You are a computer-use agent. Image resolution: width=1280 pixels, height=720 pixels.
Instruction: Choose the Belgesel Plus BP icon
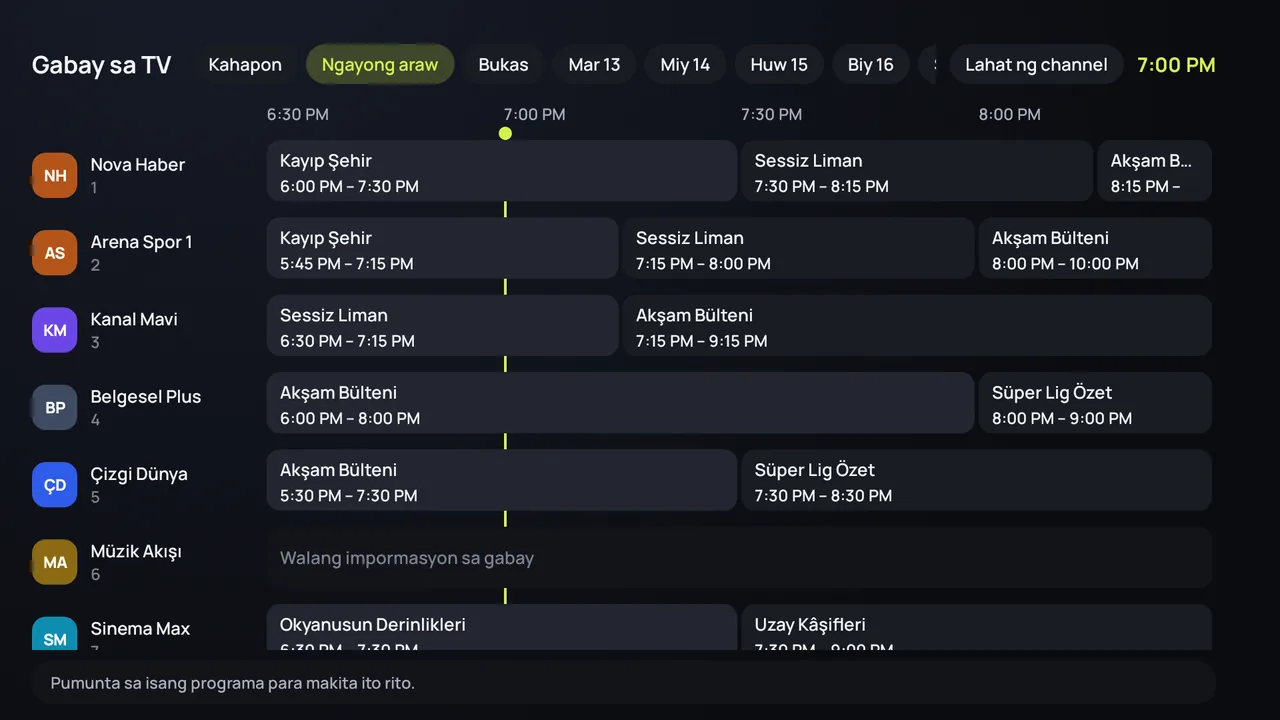pyautogui.click(x=54, y=407)
